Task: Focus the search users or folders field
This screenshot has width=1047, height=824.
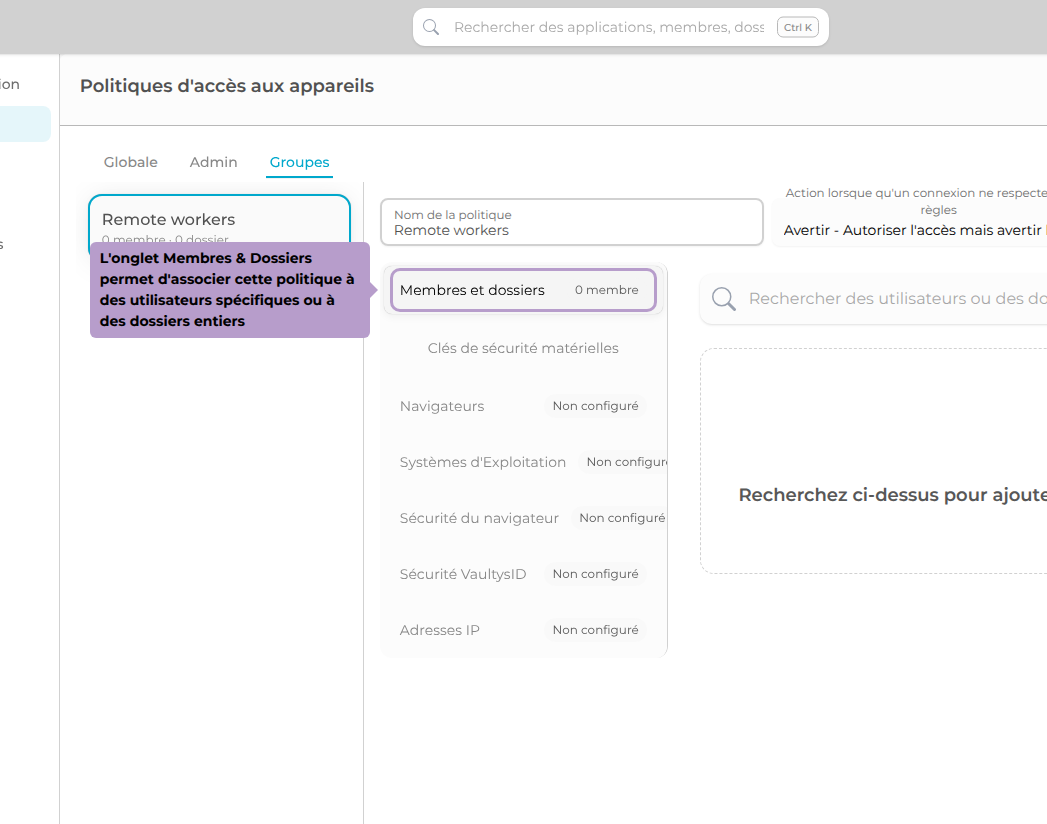Action: [873, 298]
